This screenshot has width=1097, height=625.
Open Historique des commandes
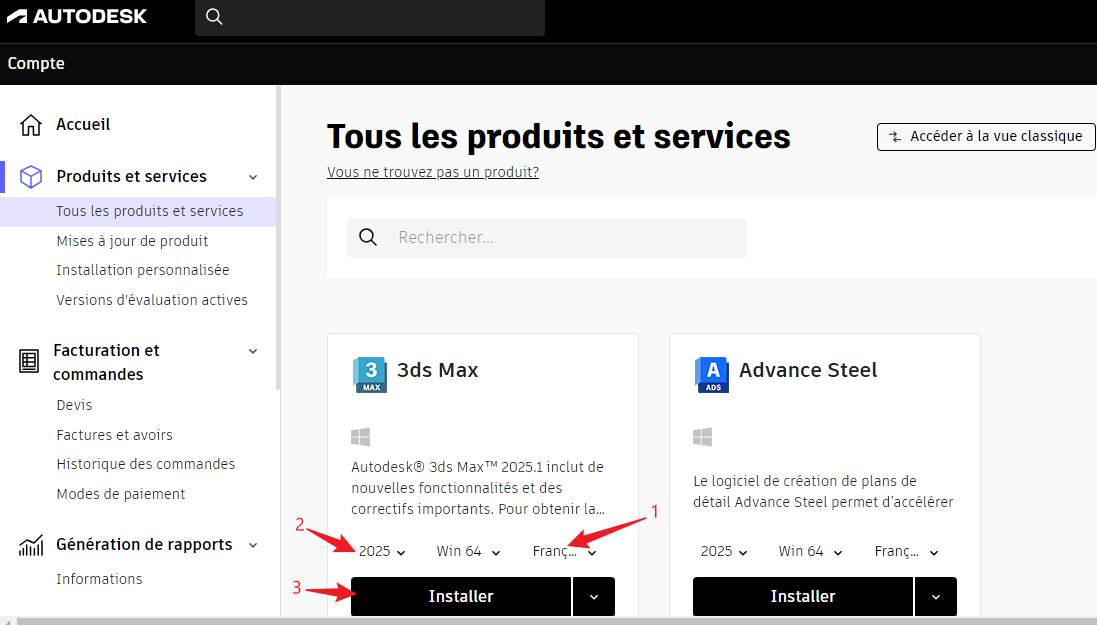point(146,464)
